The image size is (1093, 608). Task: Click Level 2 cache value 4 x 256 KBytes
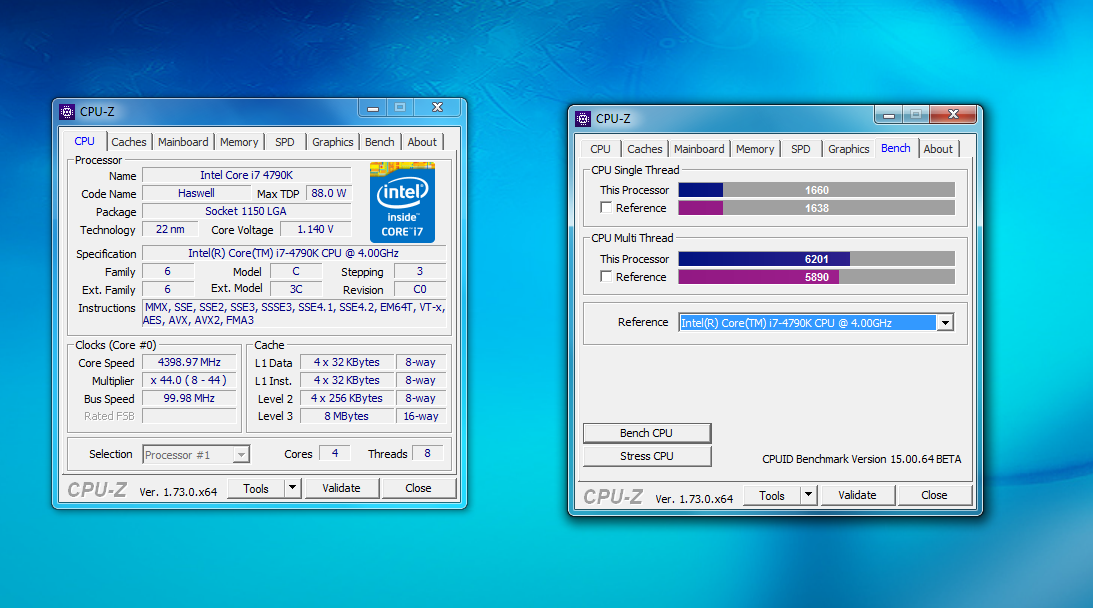[346, 398]
